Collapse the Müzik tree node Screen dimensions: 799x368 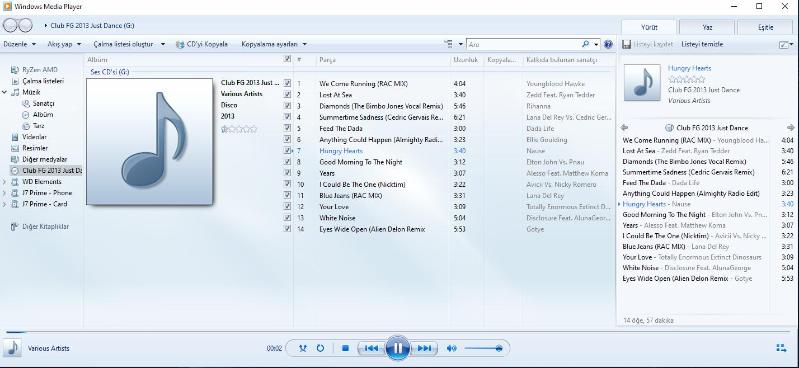5,92
